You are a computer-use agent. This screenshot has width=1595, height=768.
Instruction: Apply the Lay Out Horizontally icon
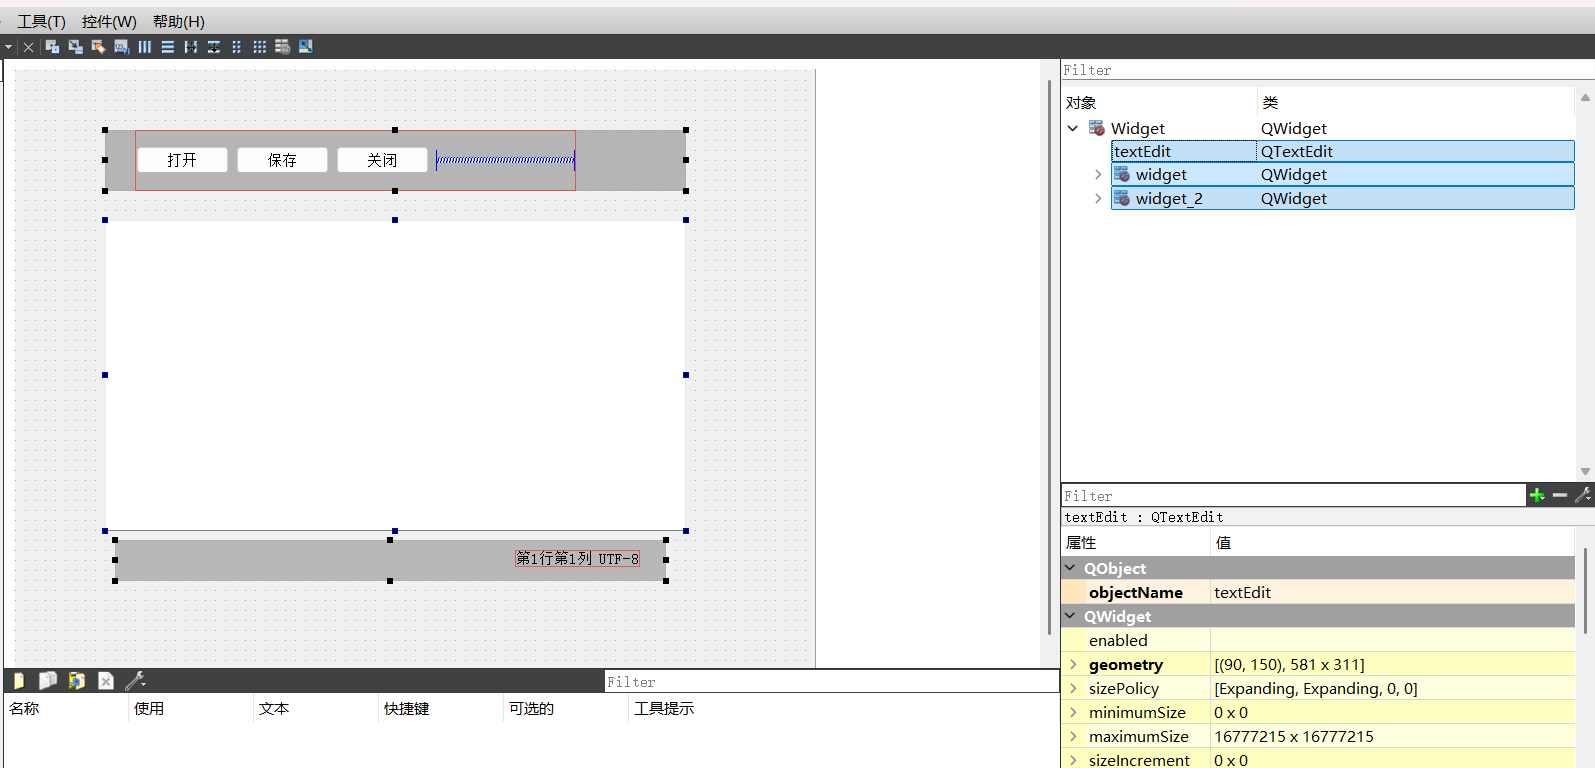[x=145, y=46]
